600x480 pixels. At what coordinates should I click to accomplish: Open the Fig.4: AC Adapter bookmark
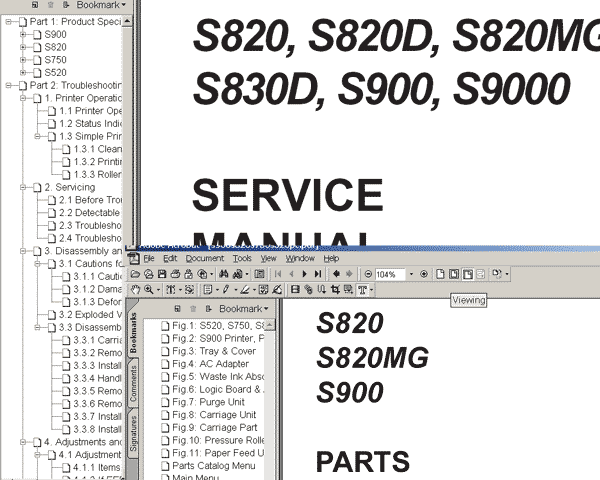coord(205,364)
